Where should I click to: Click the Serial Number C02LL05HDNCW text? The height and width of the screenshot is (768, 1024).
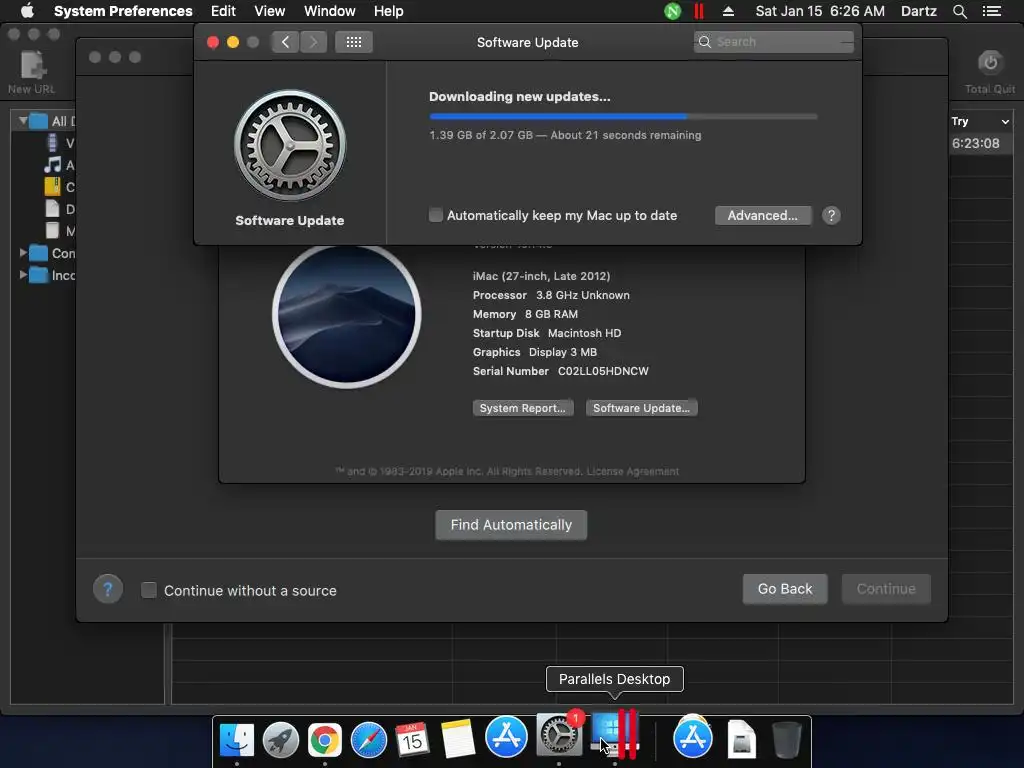[x=560, y=371]
